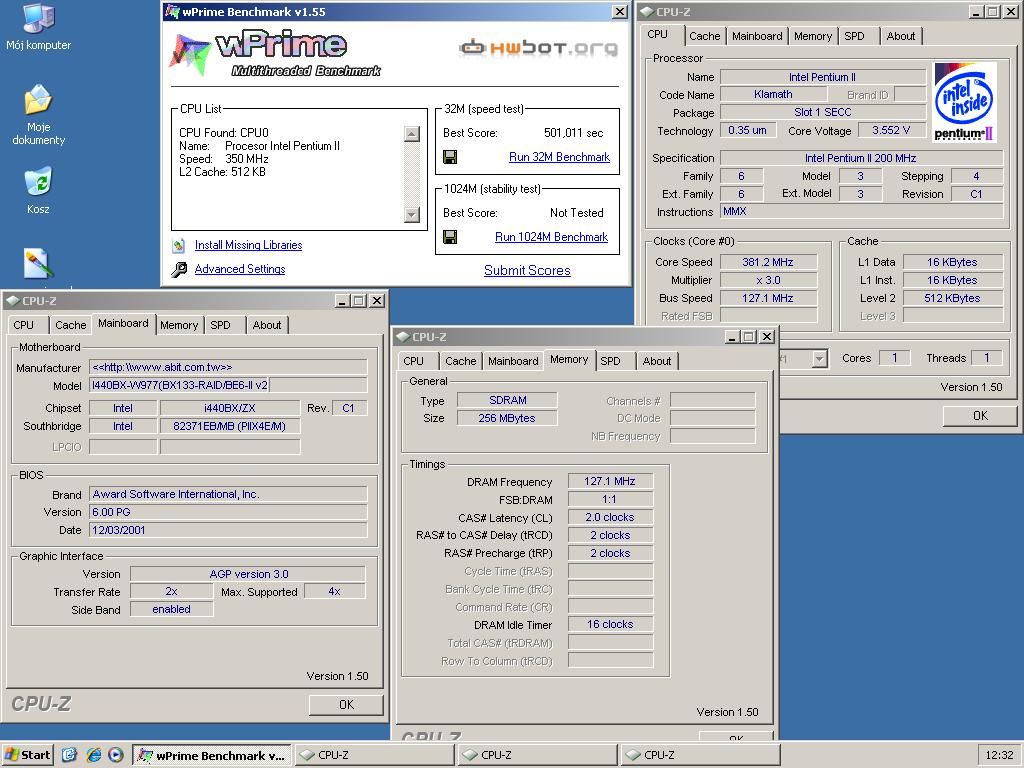Screen dimensions: 1024x768
Task: Click the Install Missing Libraries icon
Action: tap(179, 246)
